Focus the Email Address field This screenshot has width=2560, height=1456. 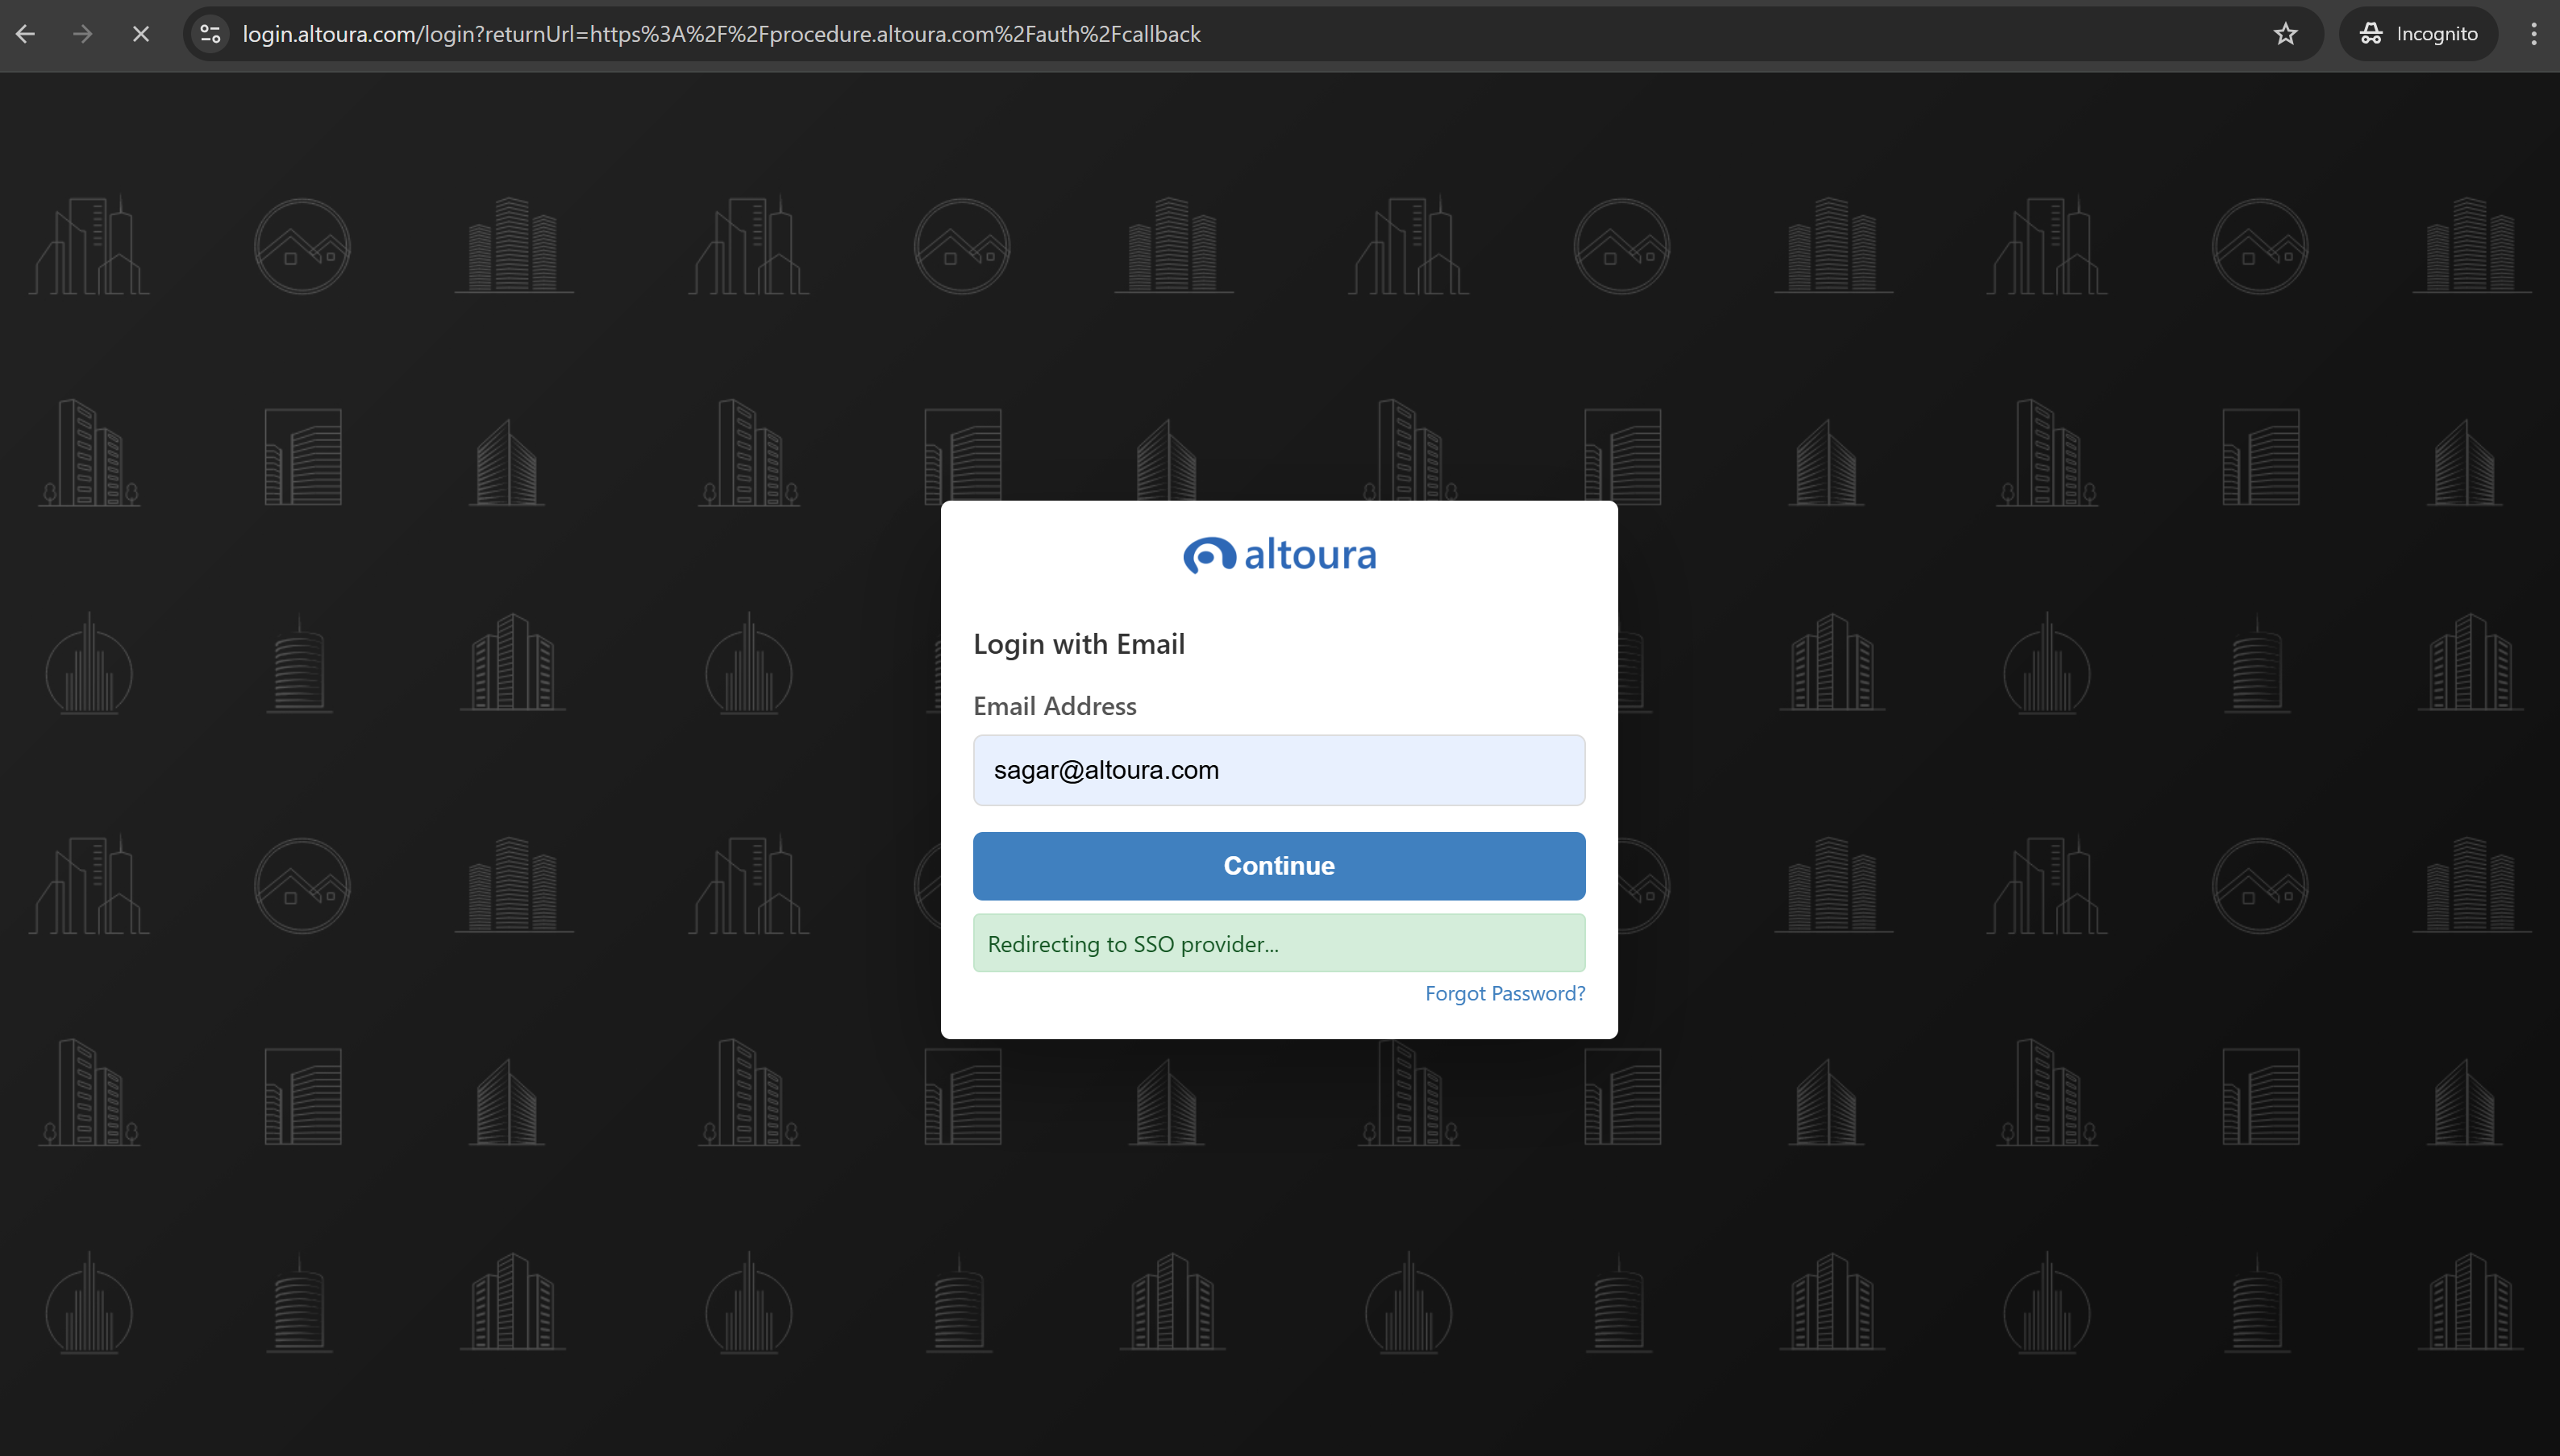point(1279,770)
